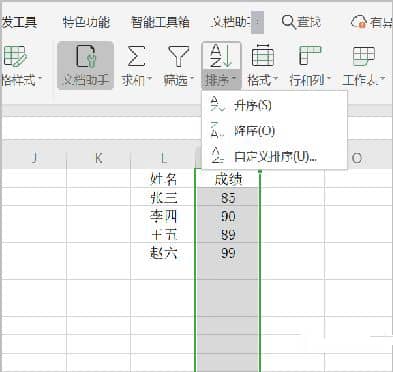Click the table style icon at left
Image resolution: width=393 pixels, height=372 pixels.
(x=15, y=57)
